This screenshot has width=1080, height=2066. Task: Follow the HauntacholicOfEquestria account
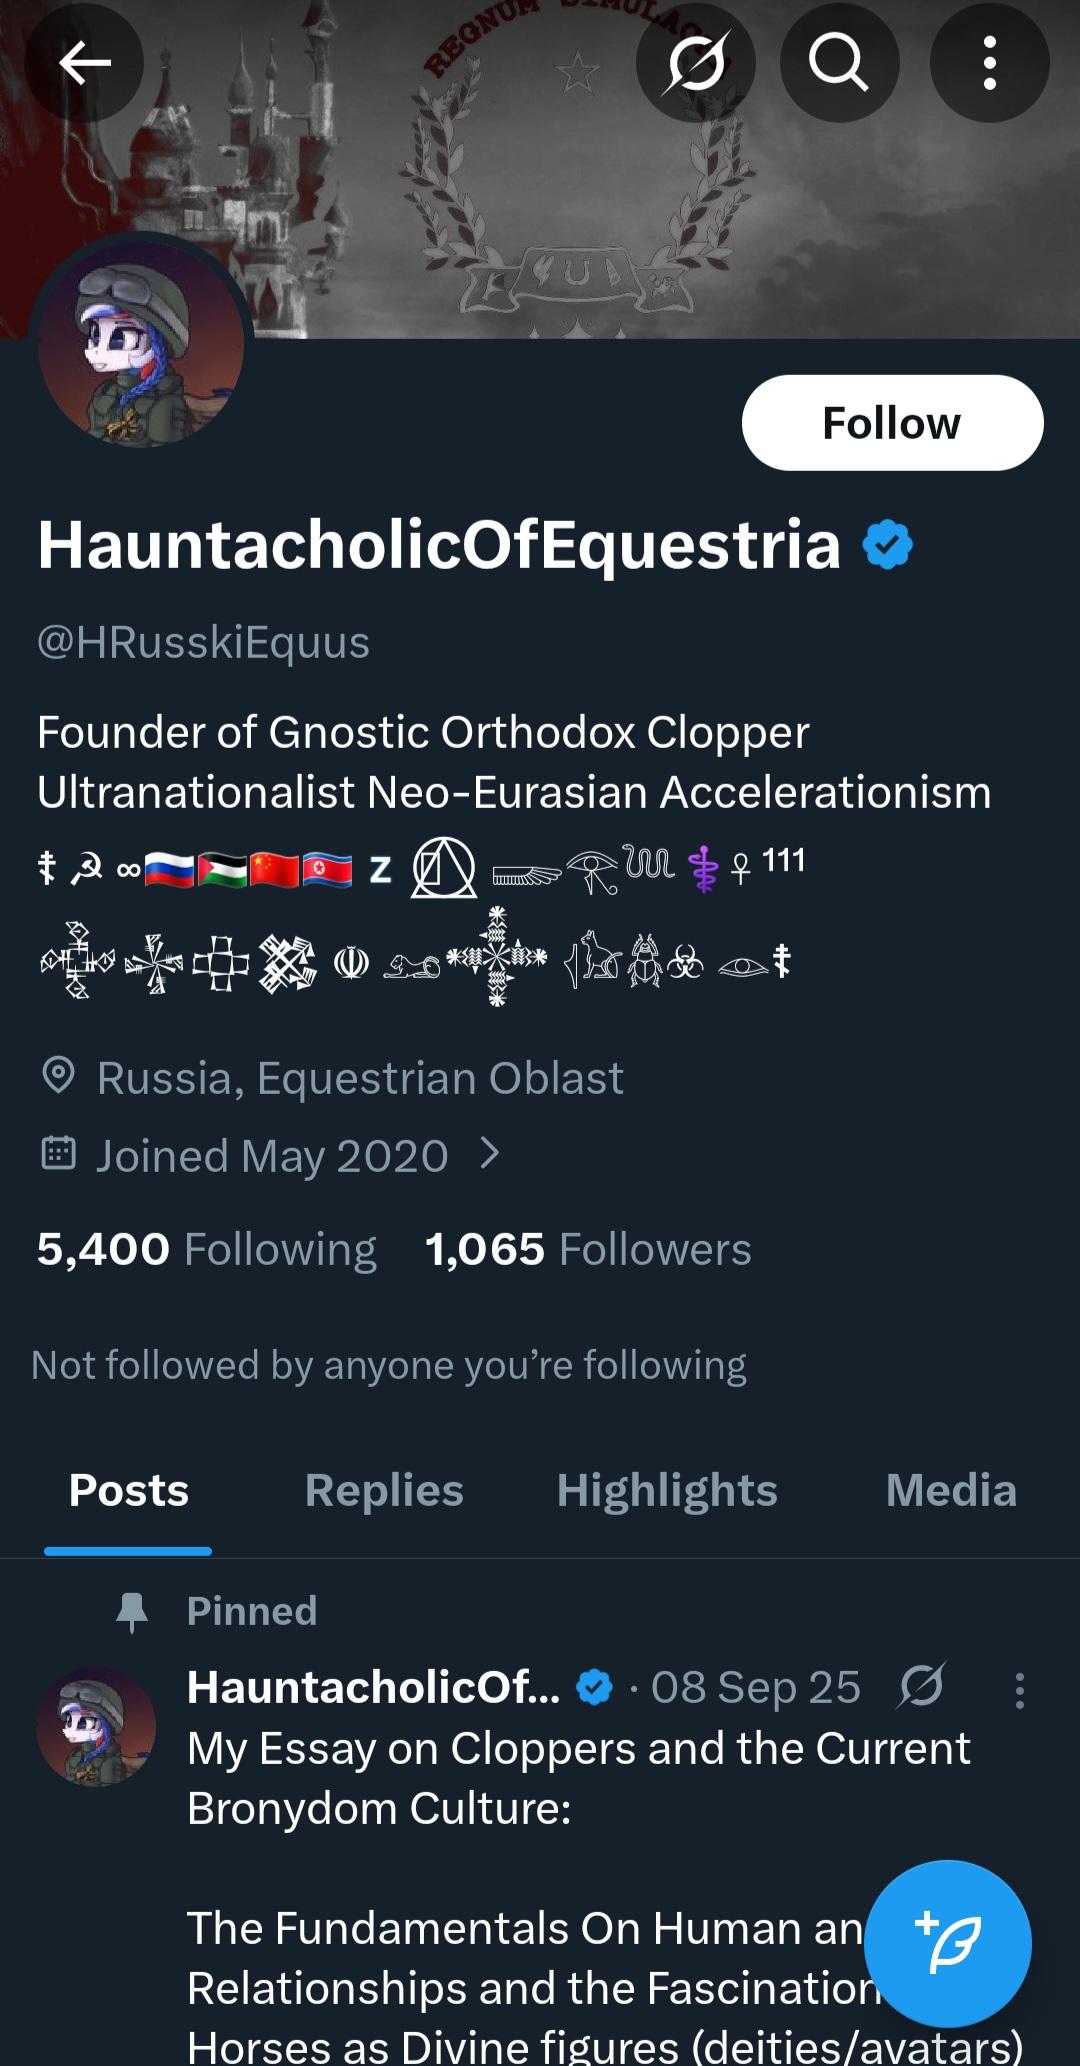click(892, 423)
